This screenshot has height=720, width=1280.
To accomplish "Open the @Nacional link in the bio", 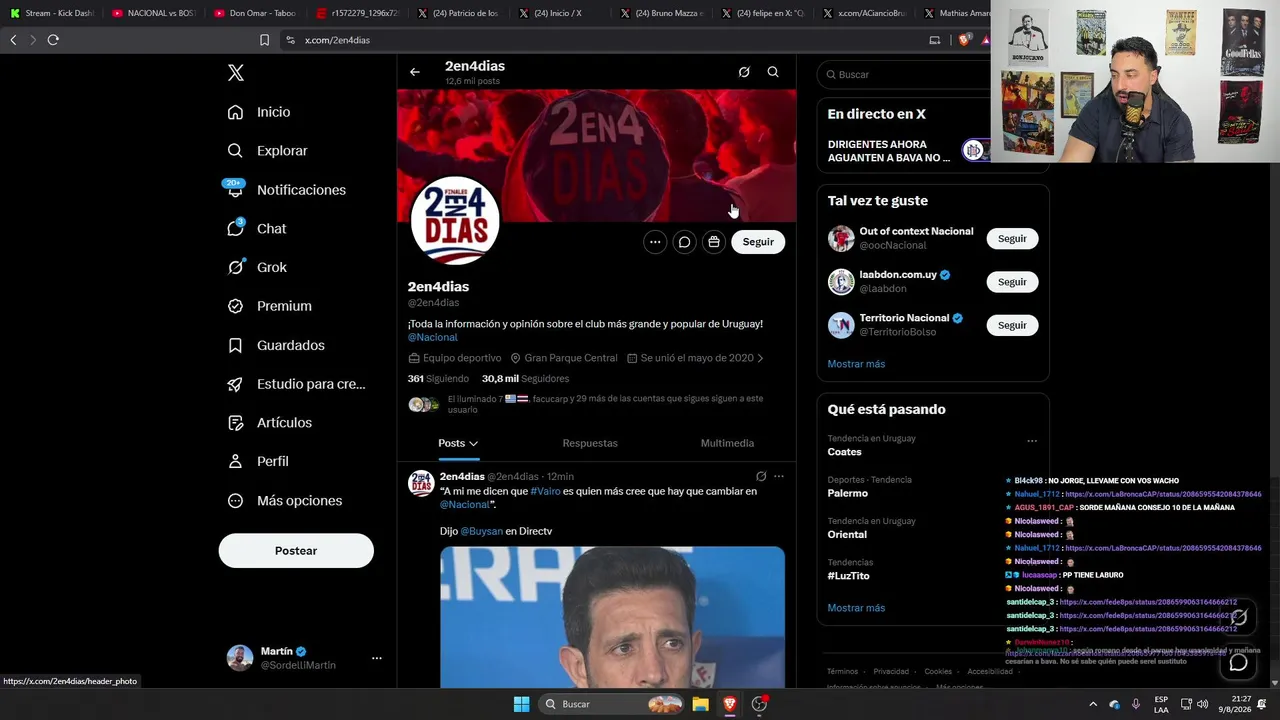I will [433, 338].
